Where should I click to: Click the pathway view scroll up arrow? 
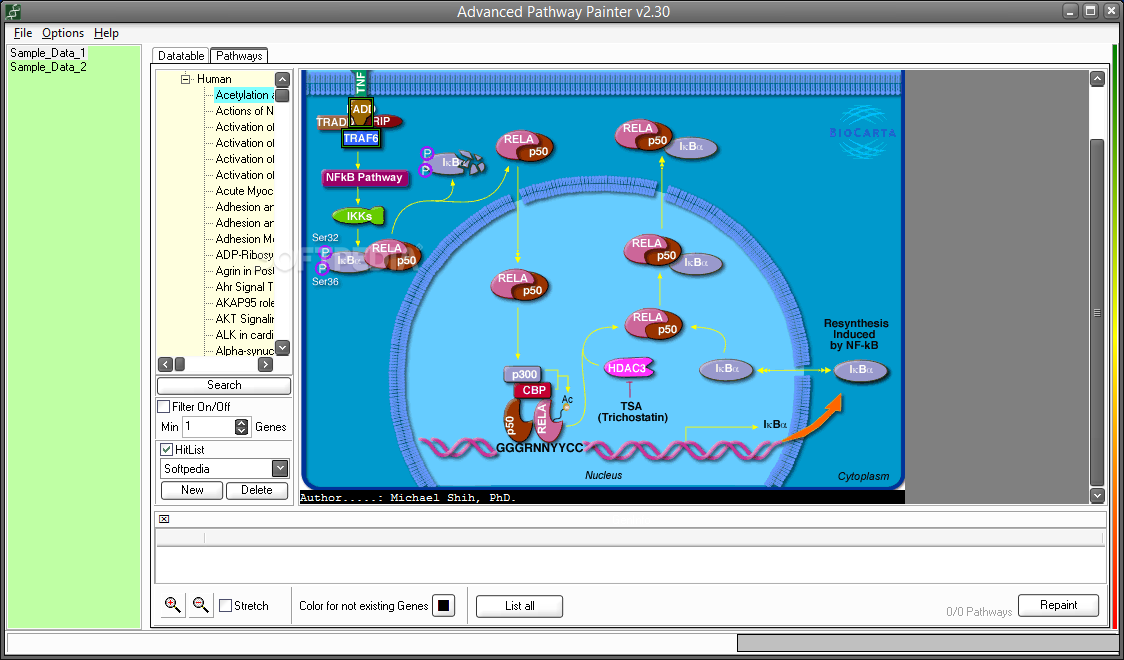[x=1097, y=79]
